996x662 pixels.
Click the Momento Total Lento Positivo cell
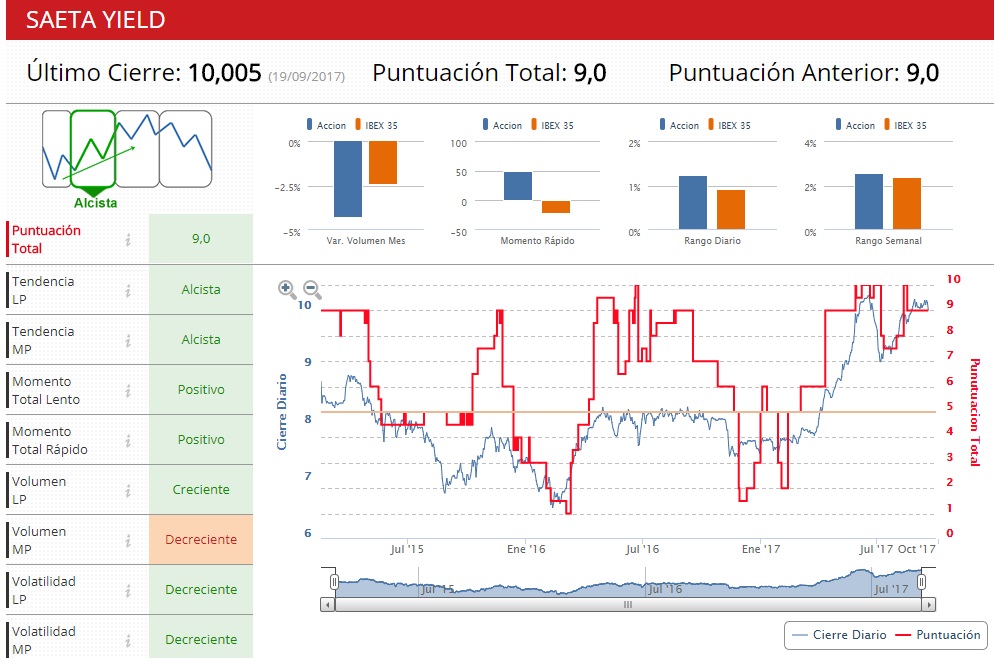[201, 390]
